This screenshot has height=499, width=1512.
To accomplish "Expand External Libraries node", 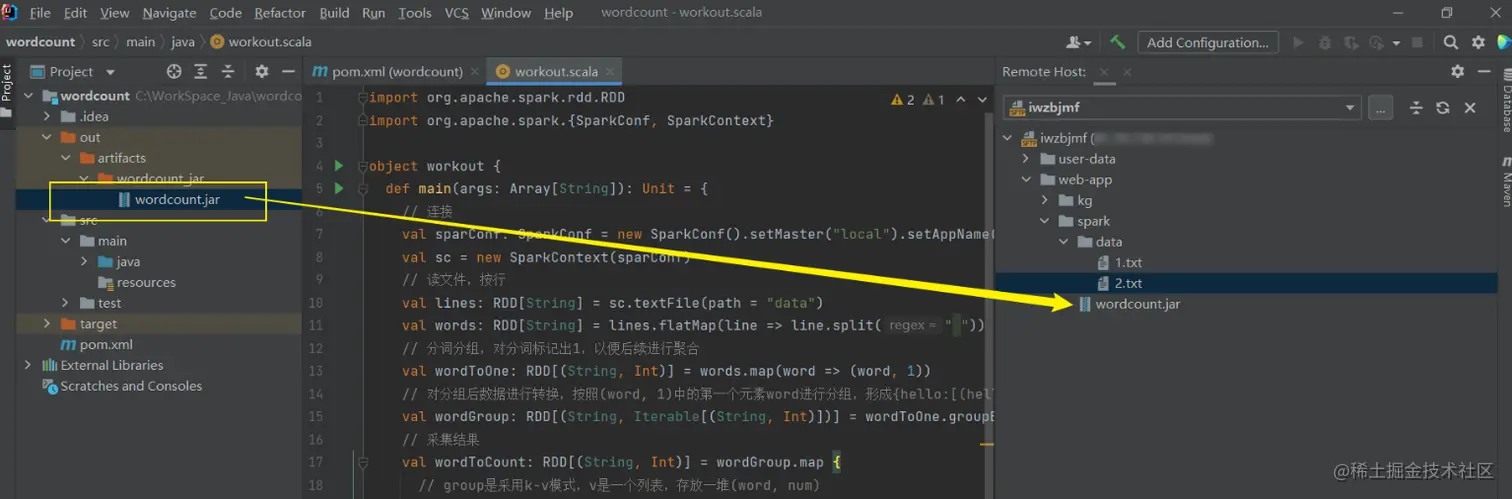I will tap(28, 365).
